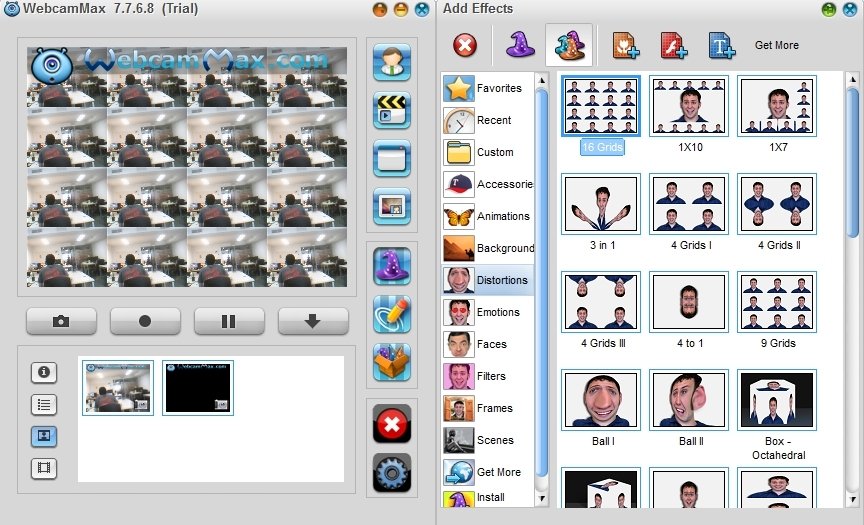Open the Faces category
Screen dimensions: 864x525
[488, 344]
